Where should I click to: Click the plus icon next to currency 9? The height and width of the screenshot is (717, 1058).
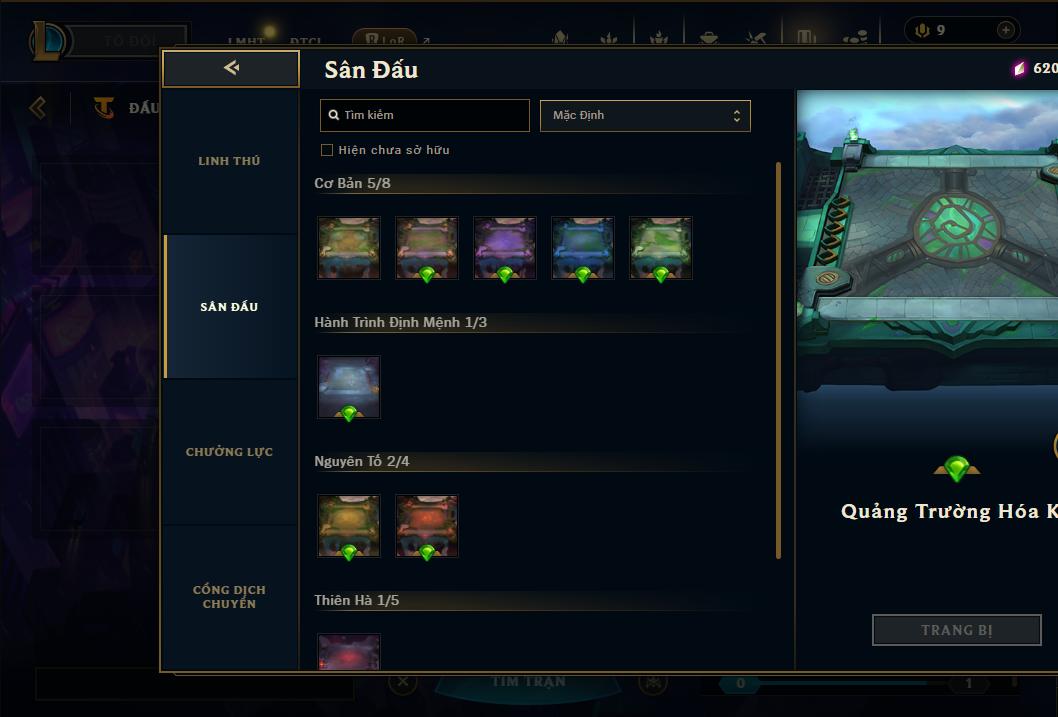click(x=1005, y=30)
